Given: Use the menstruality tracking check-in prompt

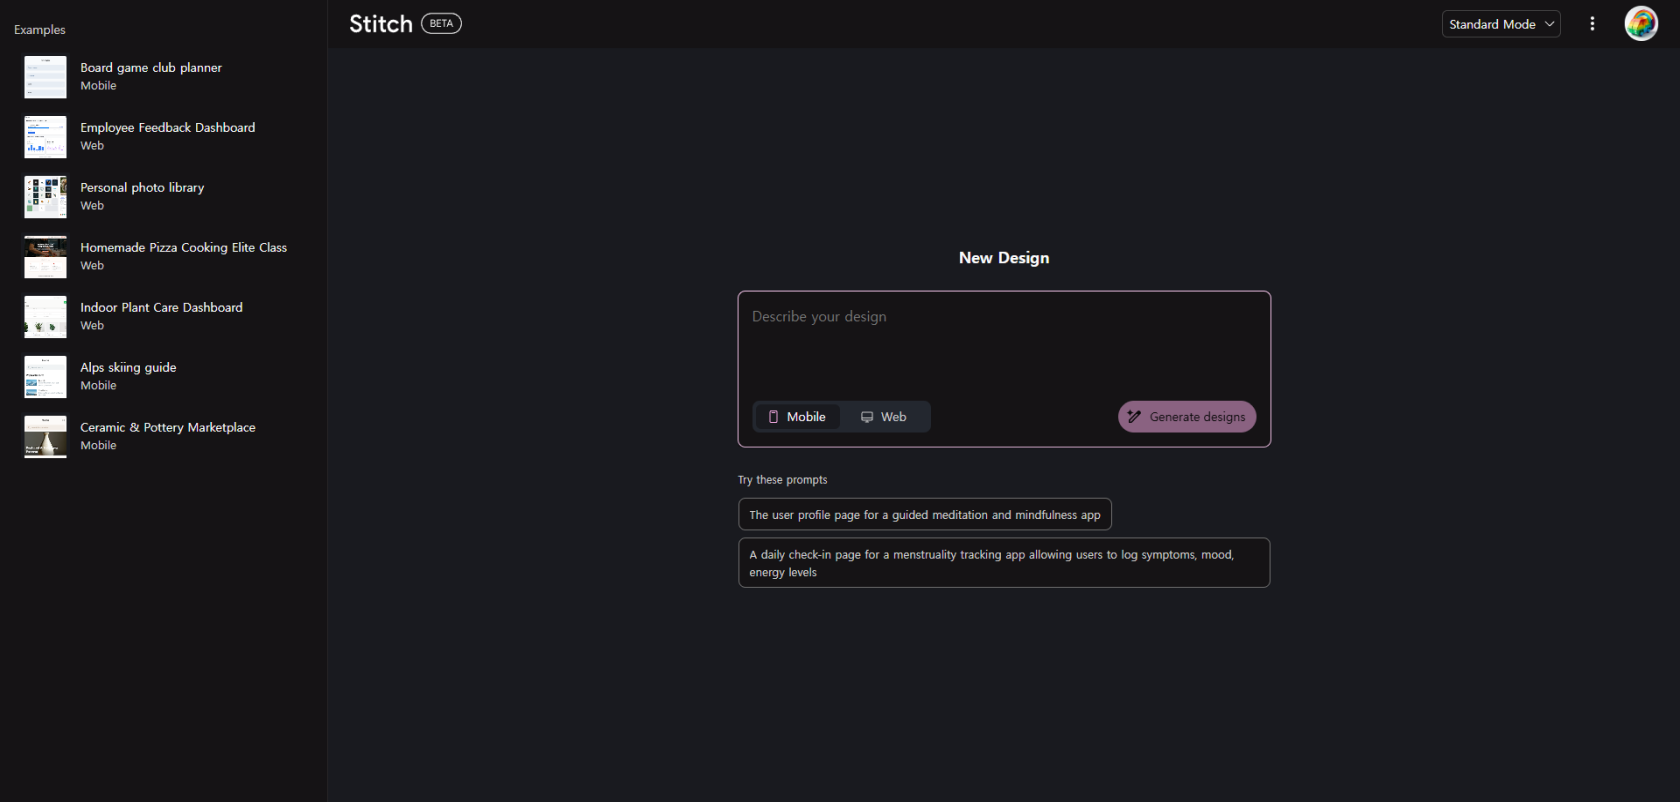Looking at the screenshot, I should tap(1003, 563).
